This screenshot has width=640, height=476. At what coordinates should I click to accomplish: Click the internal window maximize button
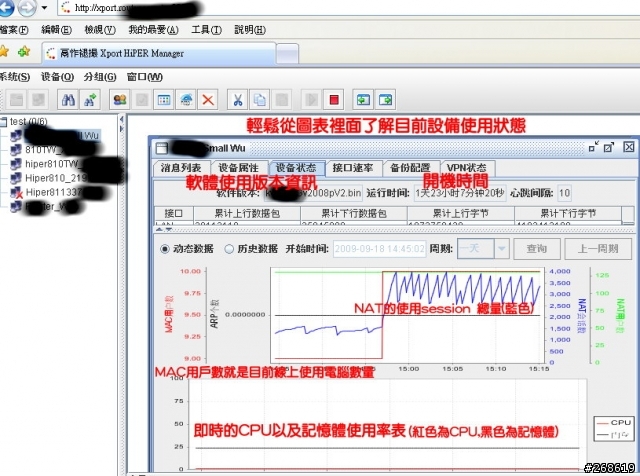click(609, 147)
